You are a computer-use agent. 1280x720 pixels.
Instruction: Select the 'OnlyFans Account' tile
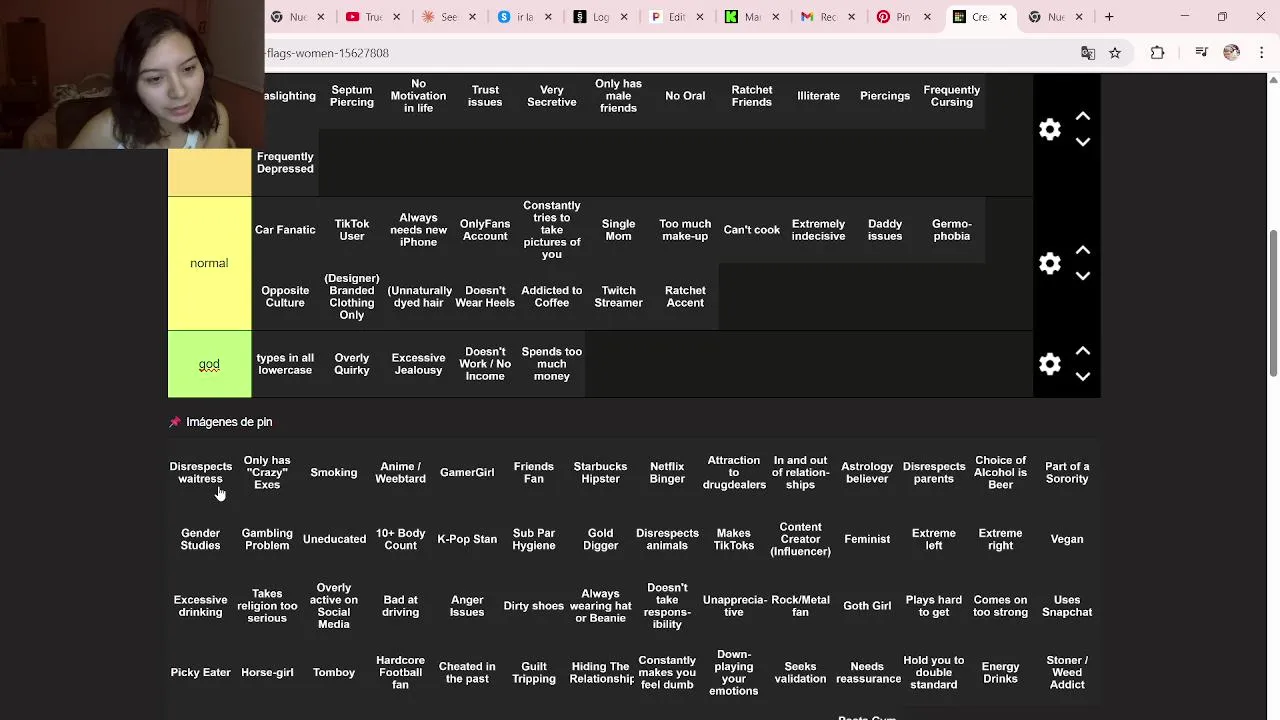[485, 230]
